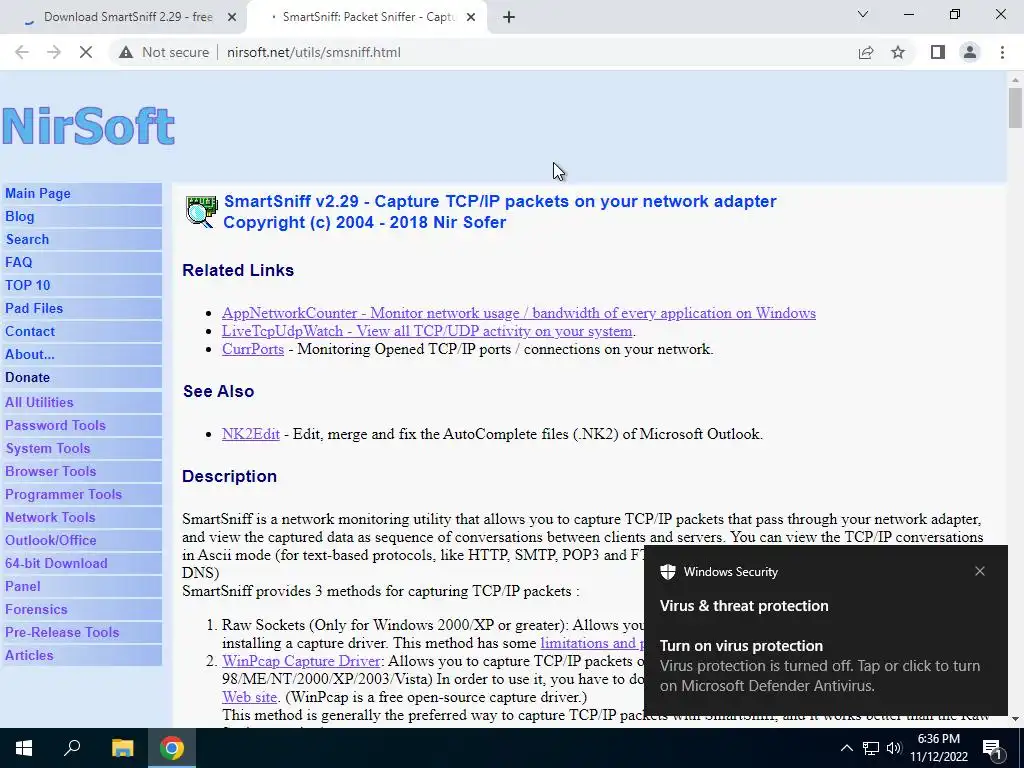Screen dimensions: 1024x768
Task: Follow the WinPcap Capture Driver link
Action: pyautogui.click(x=300, y=661)
